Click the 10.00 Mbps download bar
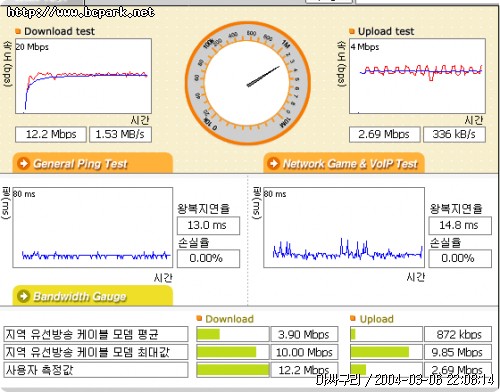This screenshot has height=392, width=500. (x=232, y=352)
